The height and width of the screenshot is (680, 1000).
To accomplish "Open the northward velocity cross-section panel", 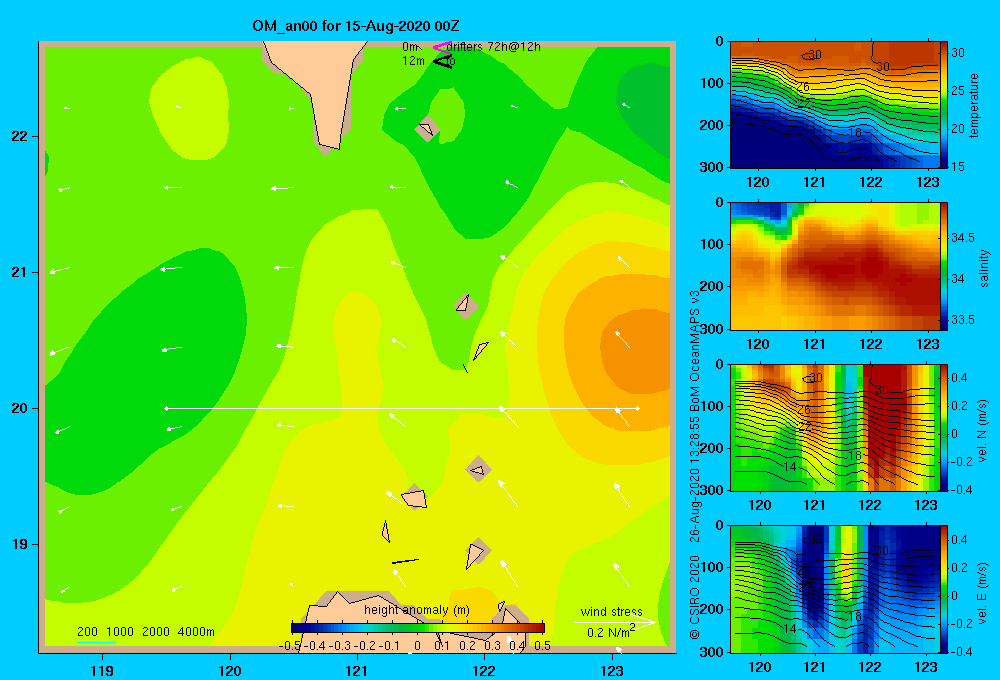I will (834, 427).
